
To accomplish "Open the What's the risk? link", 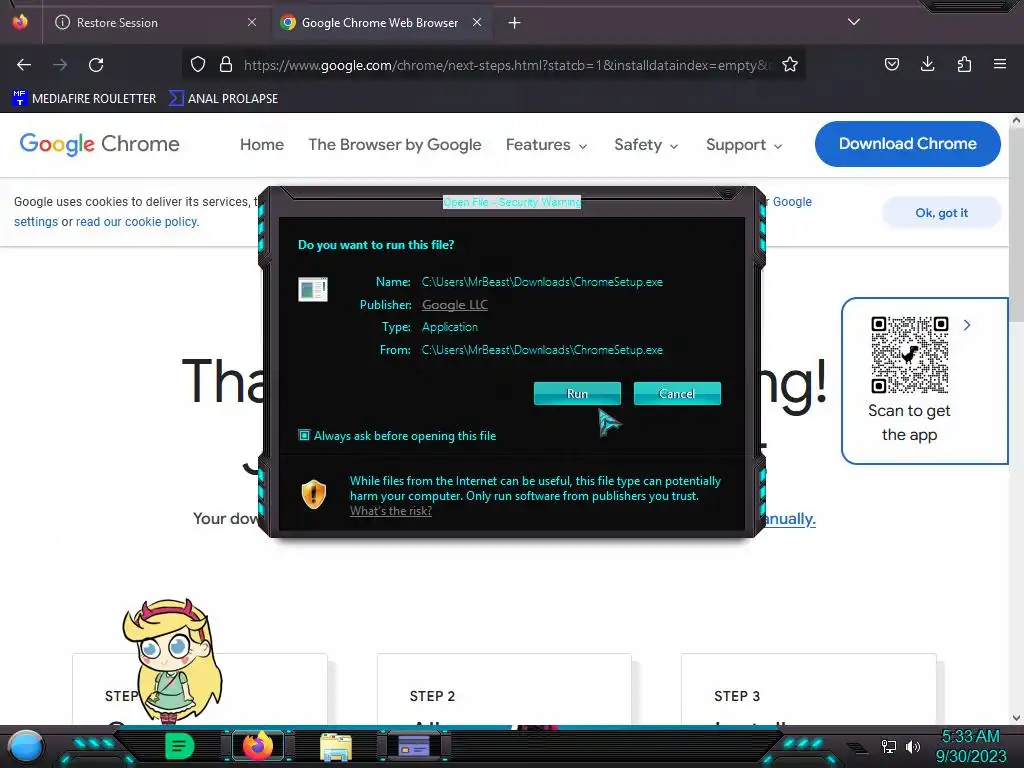I will pyautogui.click(x=391, y=511).
